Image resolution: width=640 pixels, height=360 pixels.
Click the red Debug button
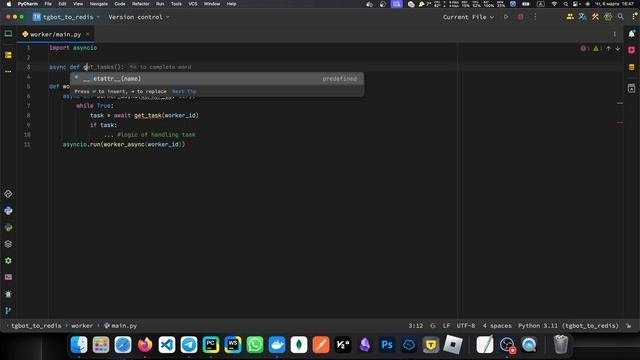[521, 17]
